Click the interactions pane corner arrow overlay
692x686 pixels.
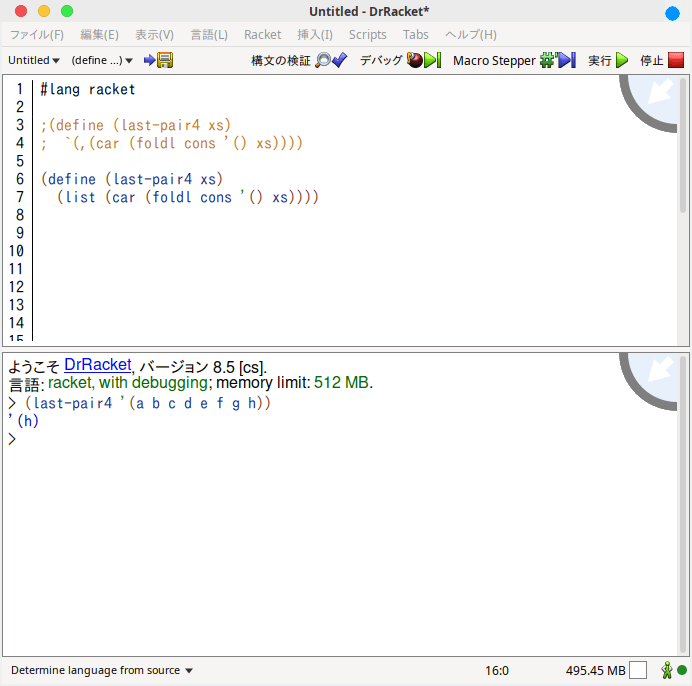coord(649,381)
